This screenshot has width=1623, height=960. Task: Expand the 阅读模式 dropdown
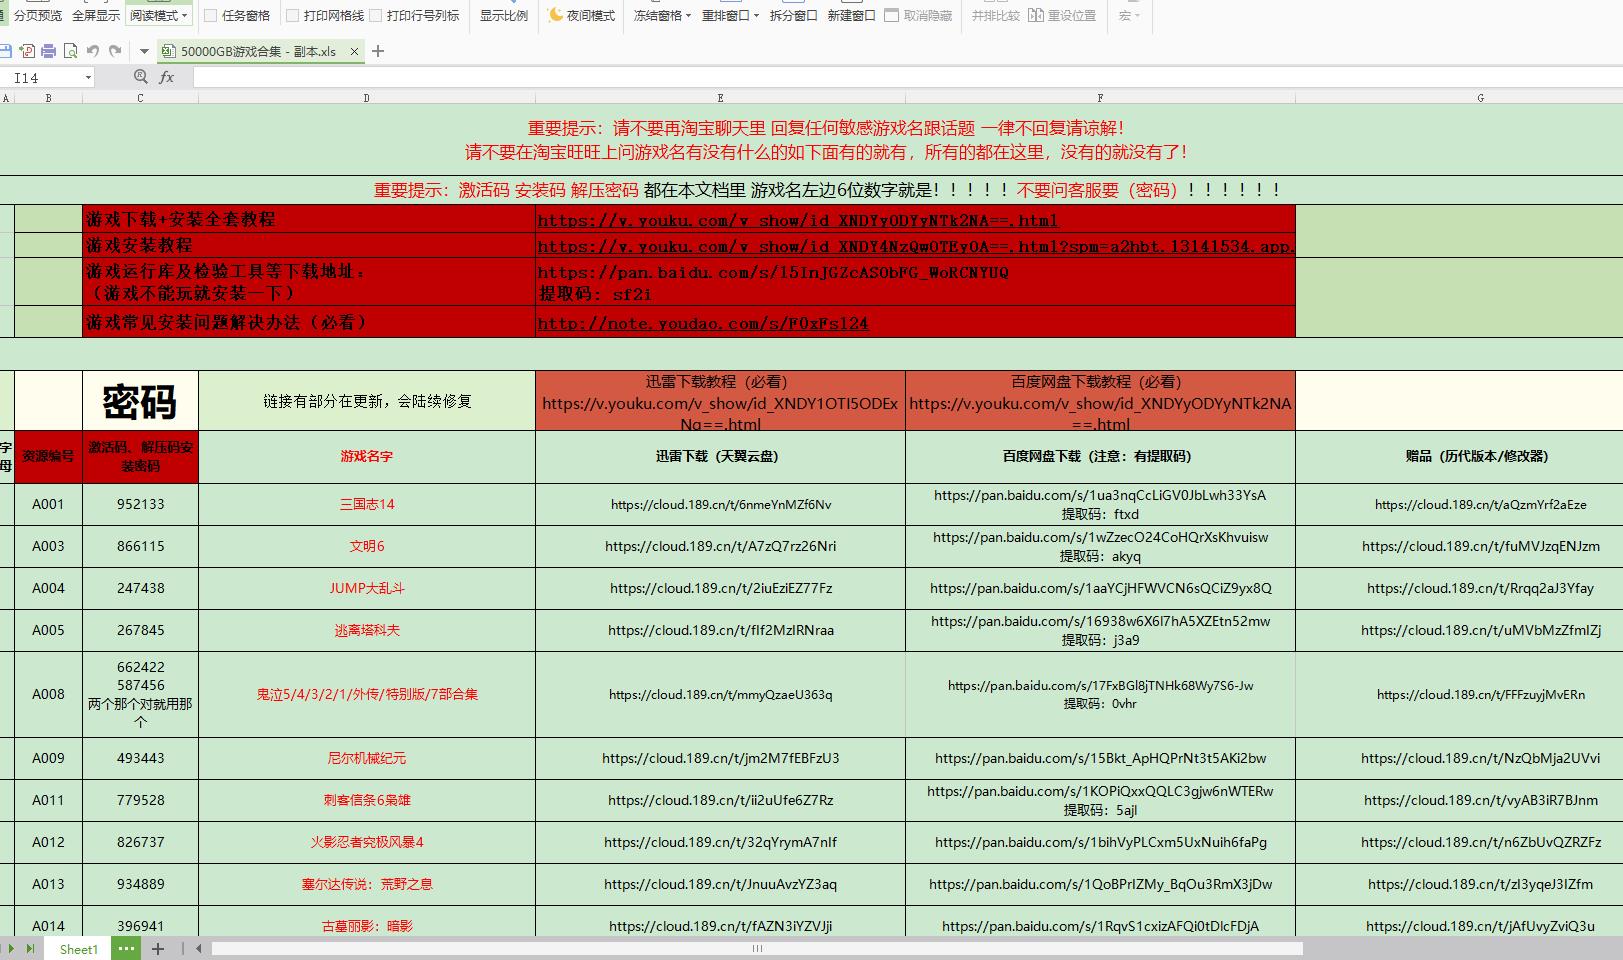185,15
